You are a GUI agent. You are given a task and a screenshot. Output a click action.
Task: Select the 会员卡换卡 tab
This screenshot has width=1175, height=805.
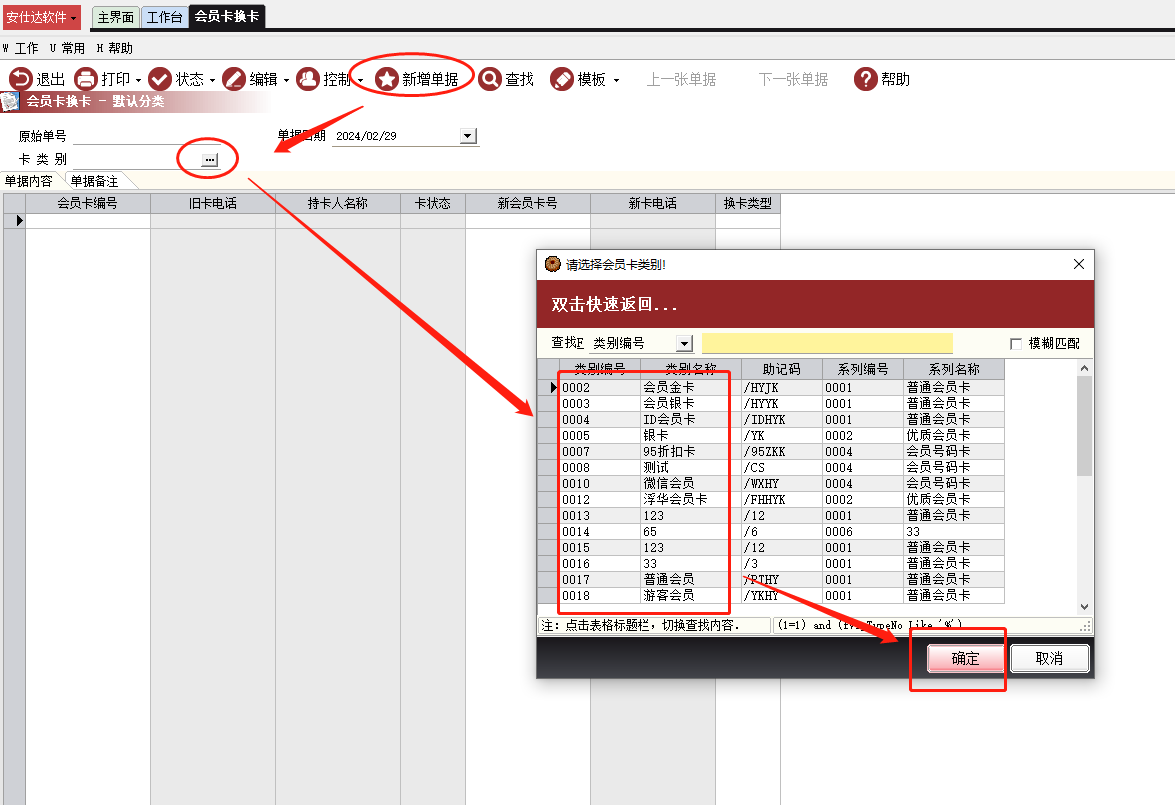click(x=227, y=16)
